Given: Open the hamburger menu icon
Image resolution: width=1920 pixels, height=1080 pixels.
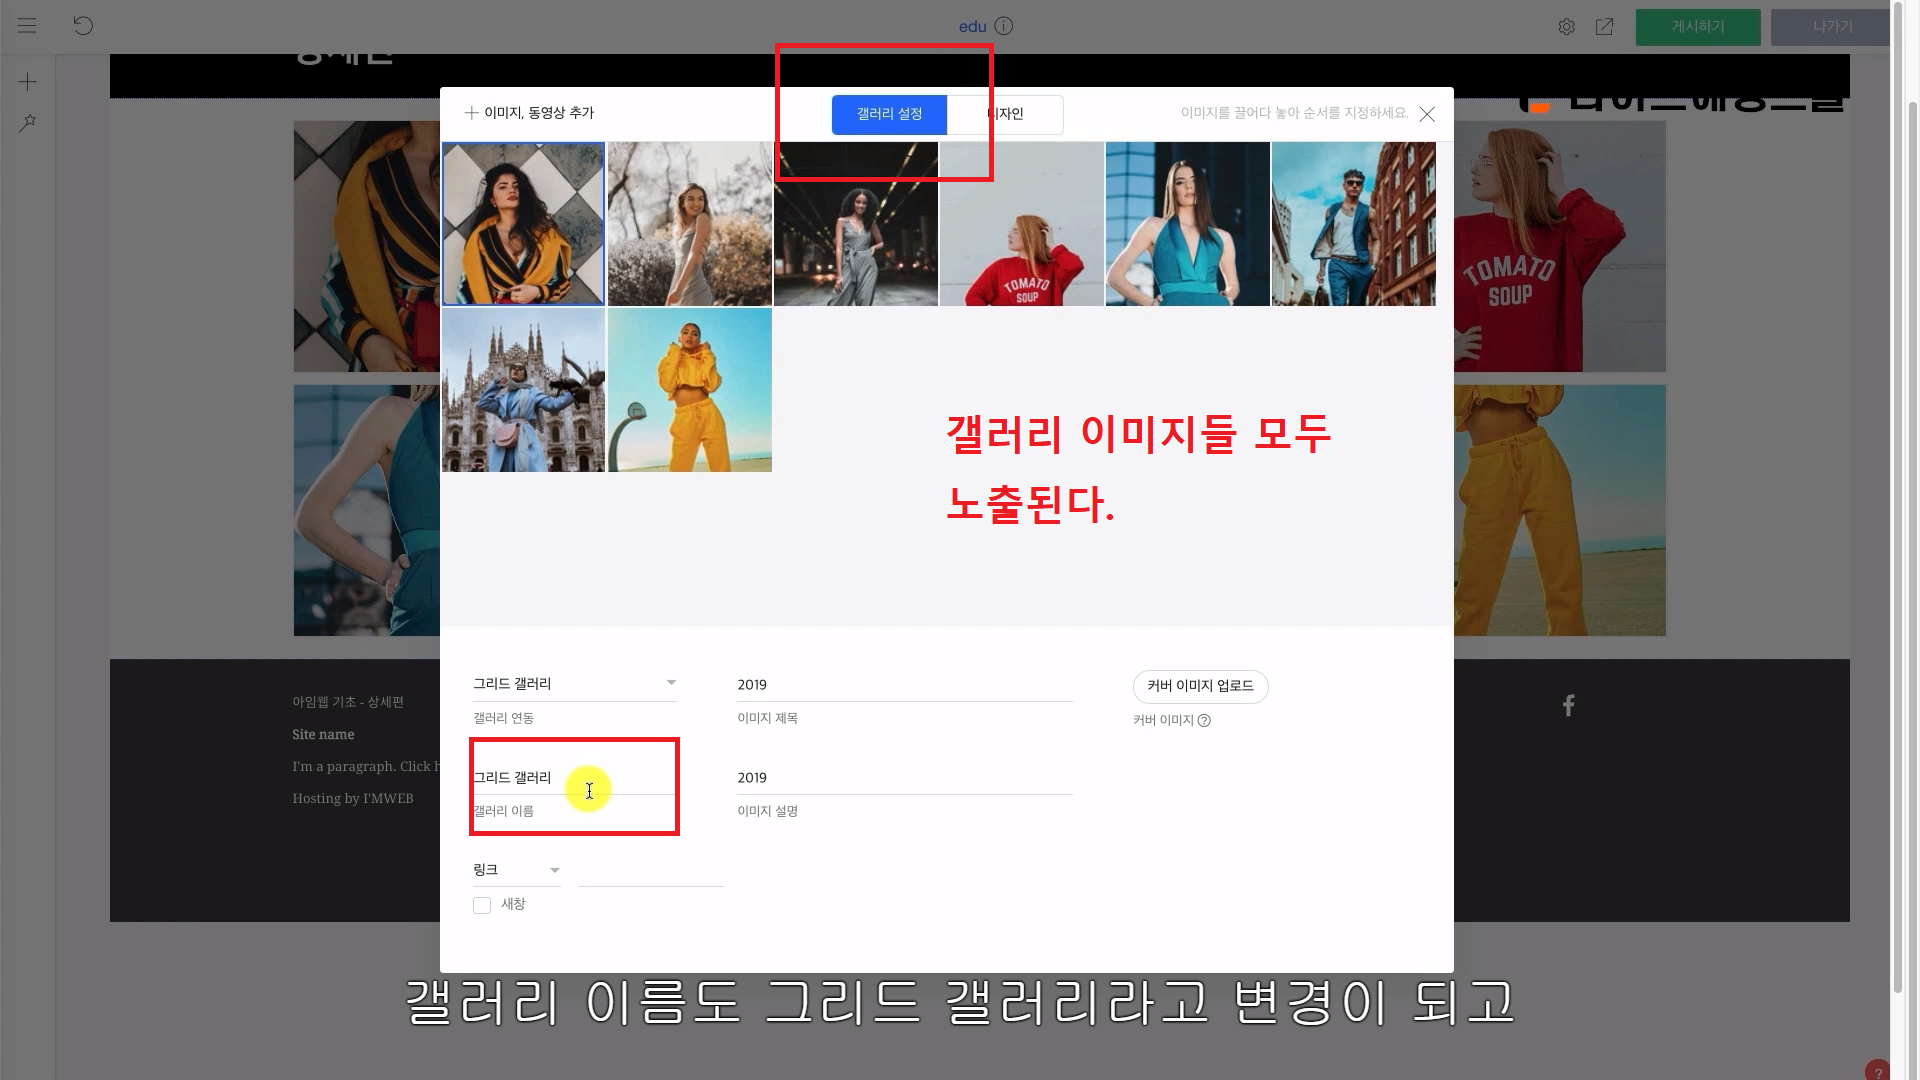Looking at the screenshot, I should tap(27, 26).
